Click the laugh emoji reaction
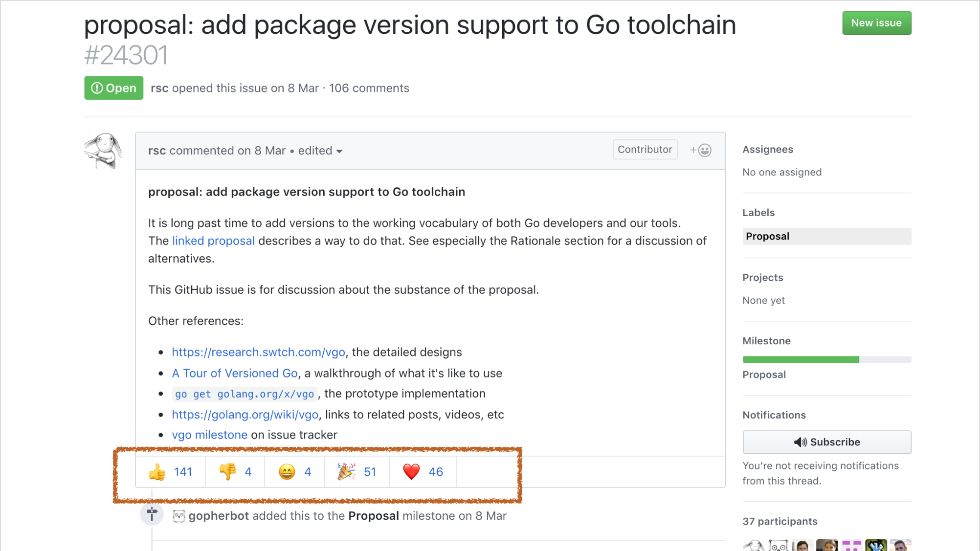Viewport: 980px width, 551px height. click(295, 472)
